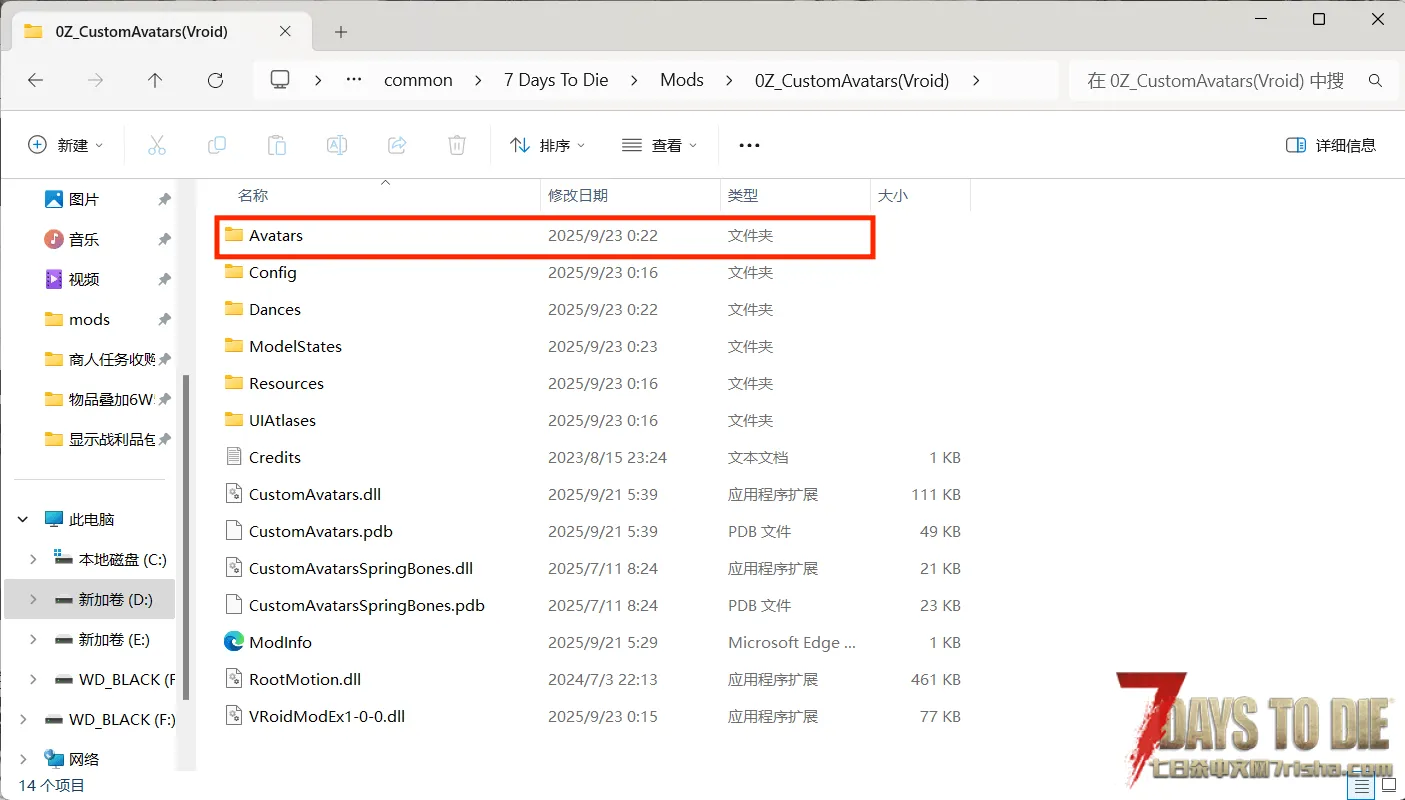Open the more options ellipsis menu

click(749, 145)
